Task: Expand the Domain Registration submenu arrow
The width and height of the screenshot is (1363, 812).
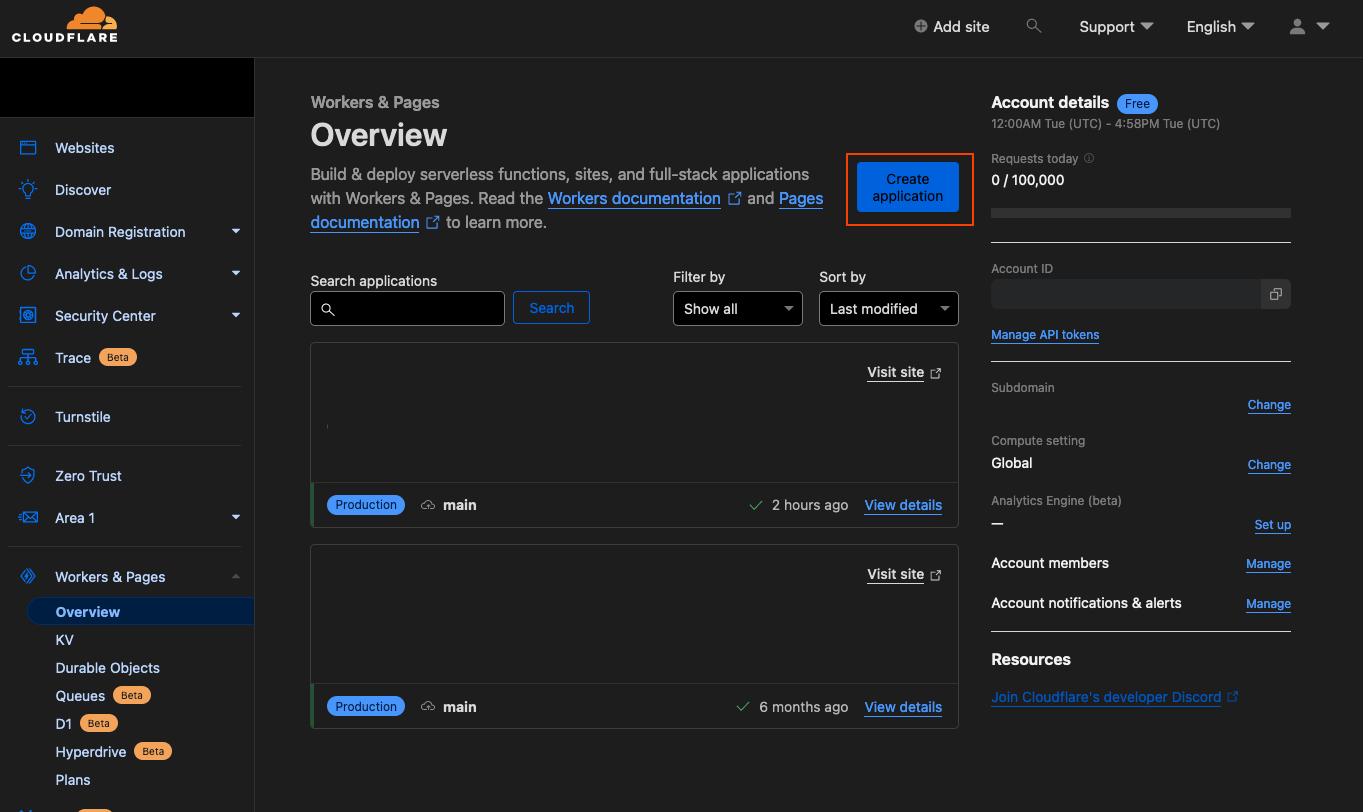Action: 236,232
